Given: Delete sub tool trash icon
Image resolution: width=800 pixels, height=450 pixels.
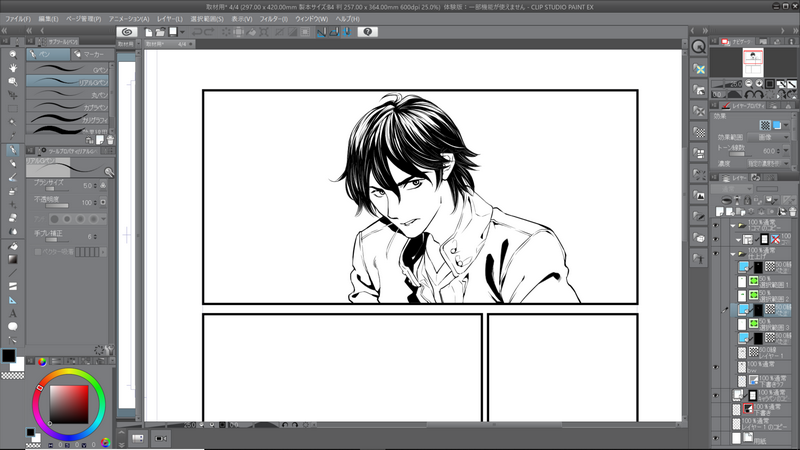Looking at the screenshot, I should 110,140.
